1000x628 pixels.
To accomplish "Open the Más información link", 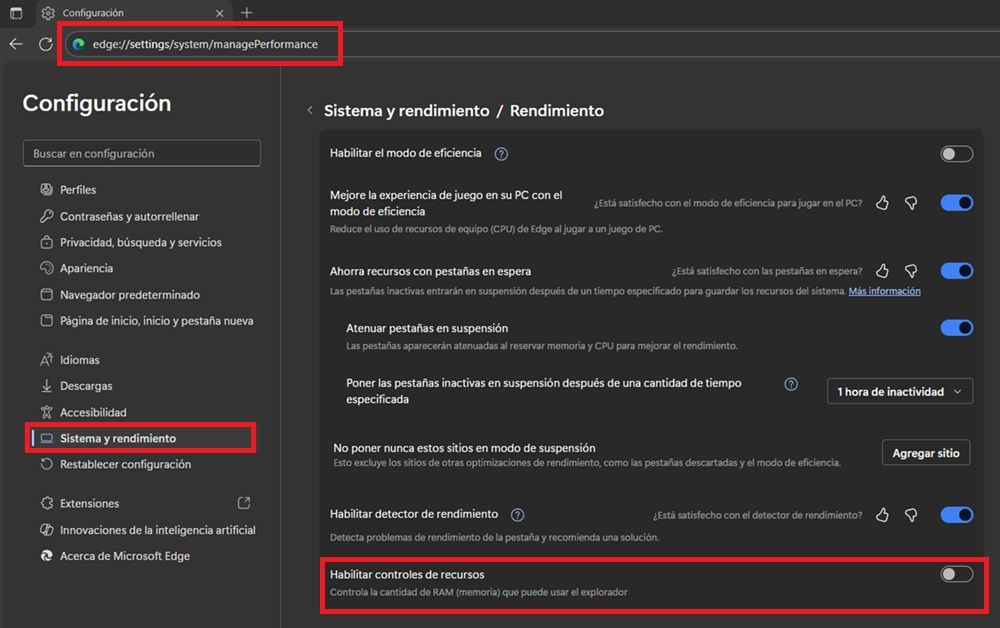I will (x=884, y=291).
